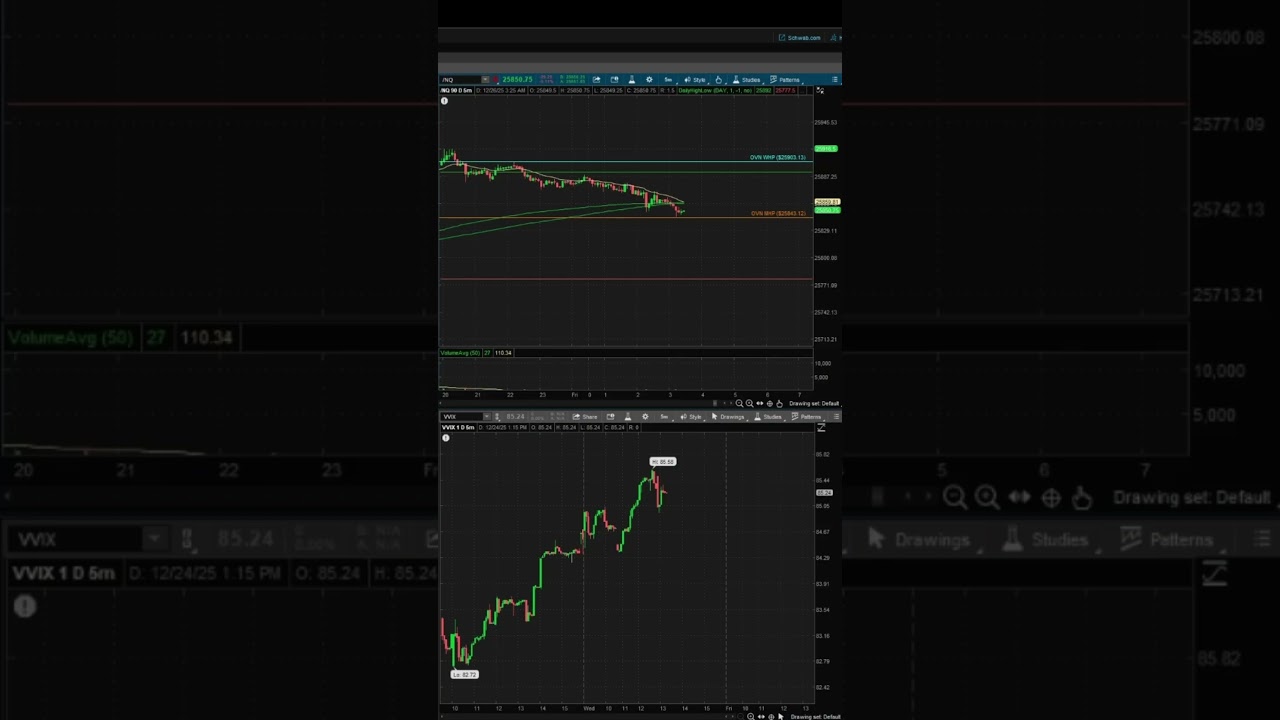This screenshot has height=720, width=1280.
Task: Click the chart snapshot icon in the VVIX toolbar
Action: pyautogui.click(x=610, y=416)
